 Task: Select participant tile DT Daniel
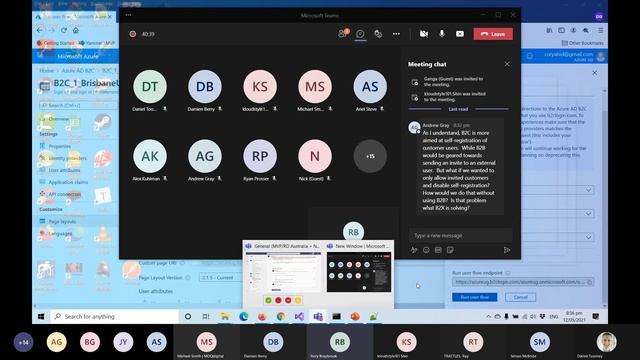coord(150,87)
